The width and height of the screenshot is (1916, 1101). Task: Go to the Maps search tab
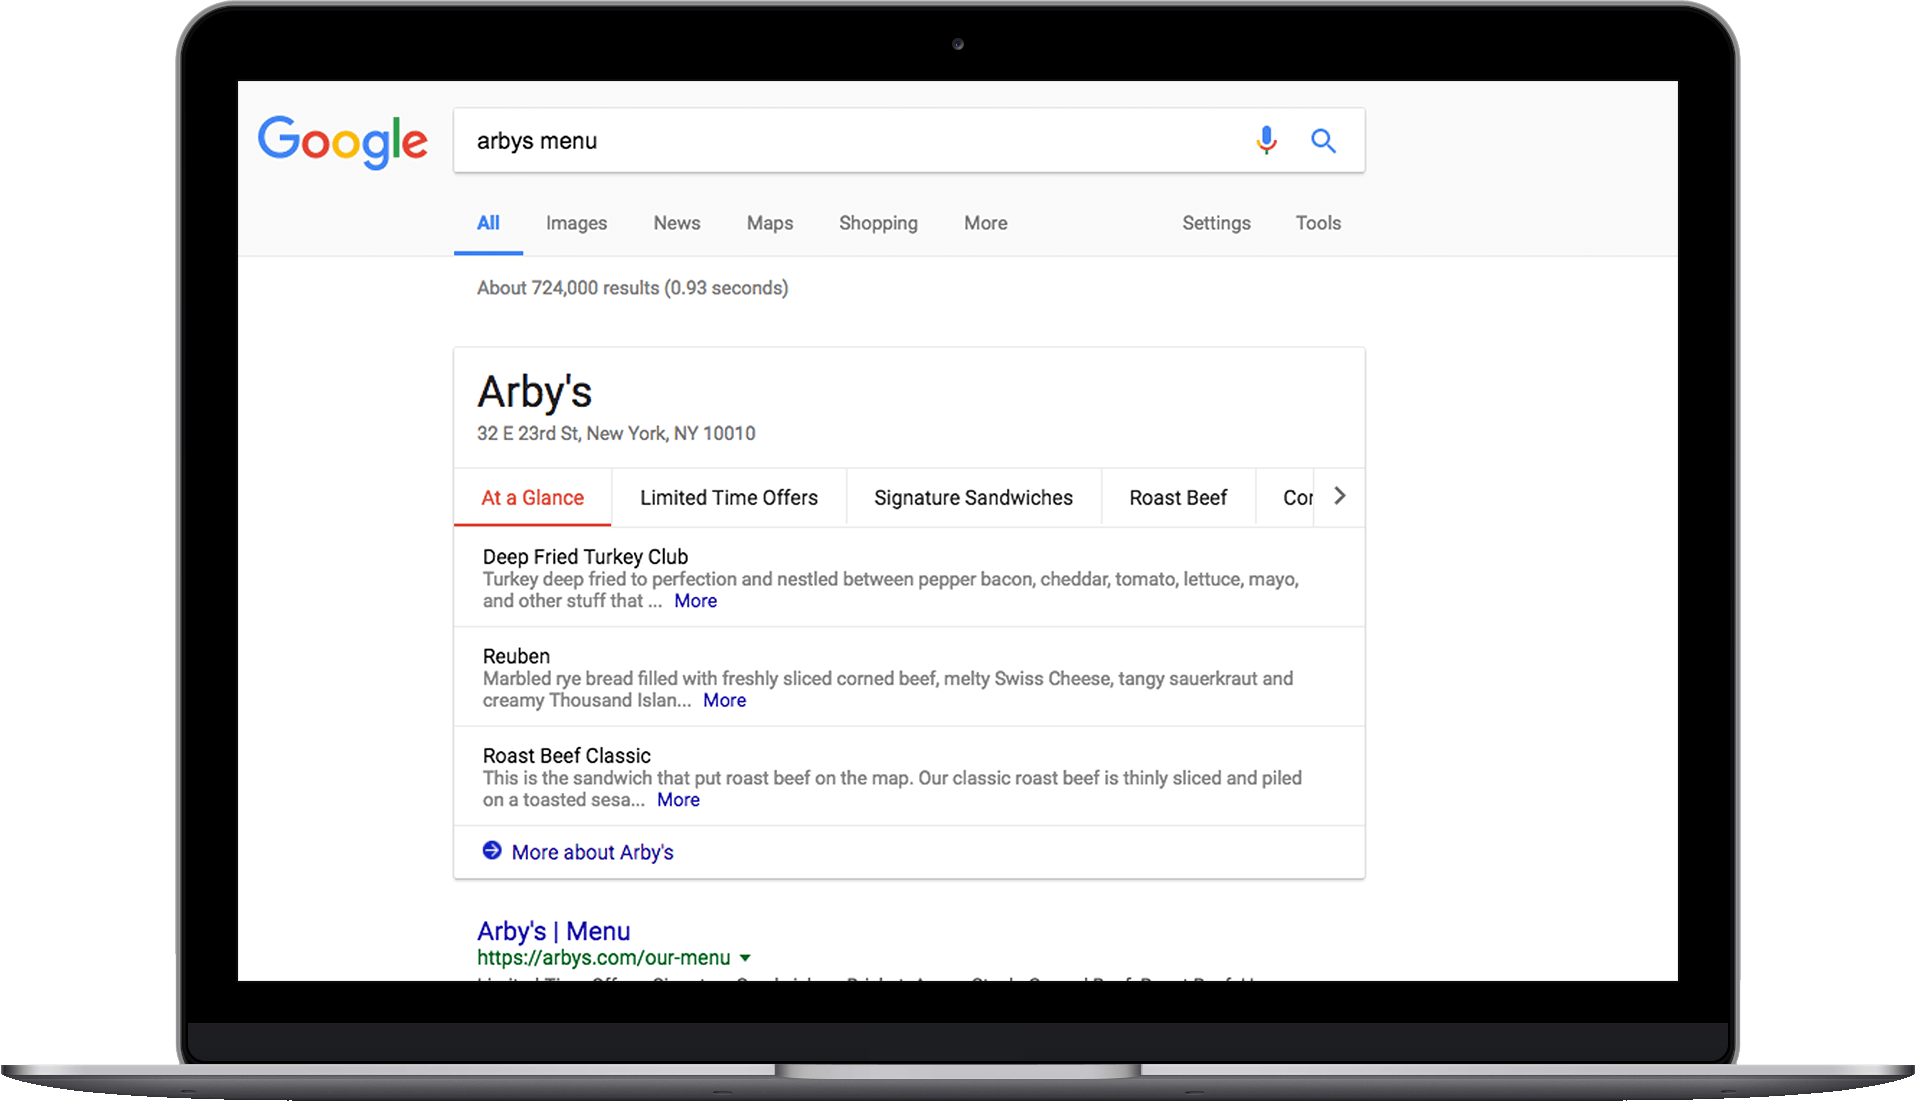pyautogui.click(x=769, y=223)
